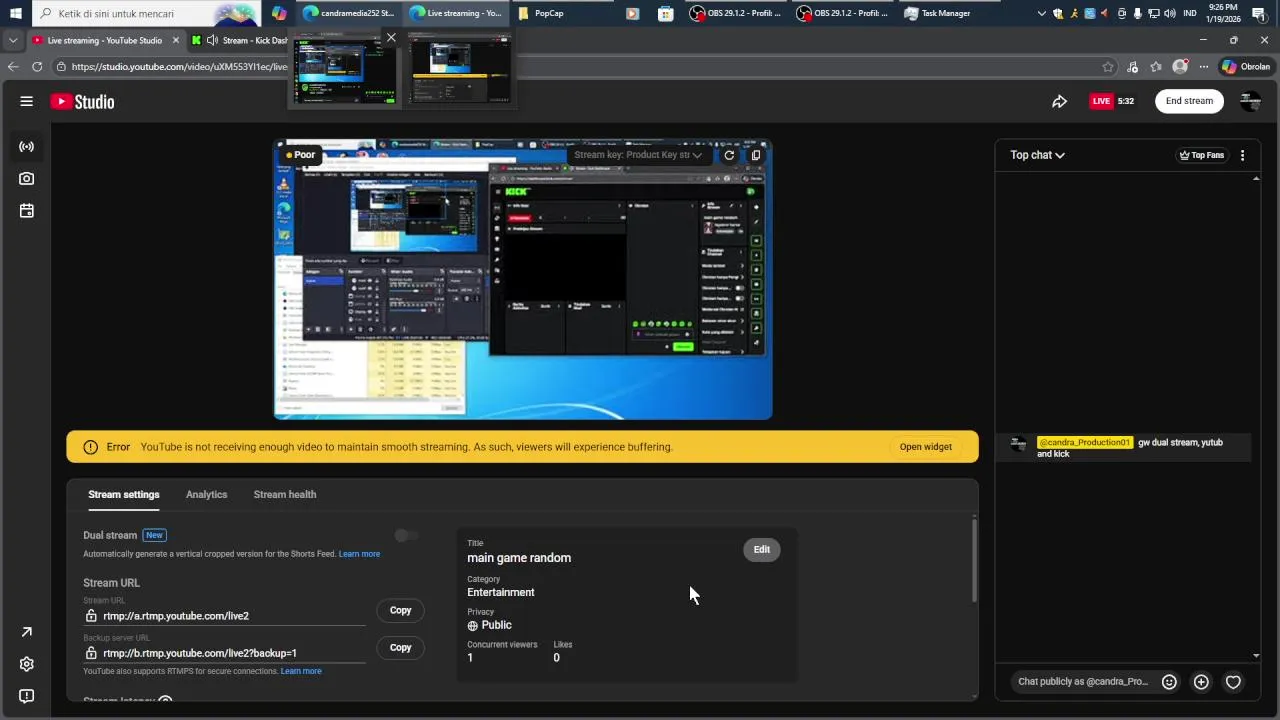Click the Send feedback icon in sidebar
The image size is (1280, 720).
tap(27, 696)
